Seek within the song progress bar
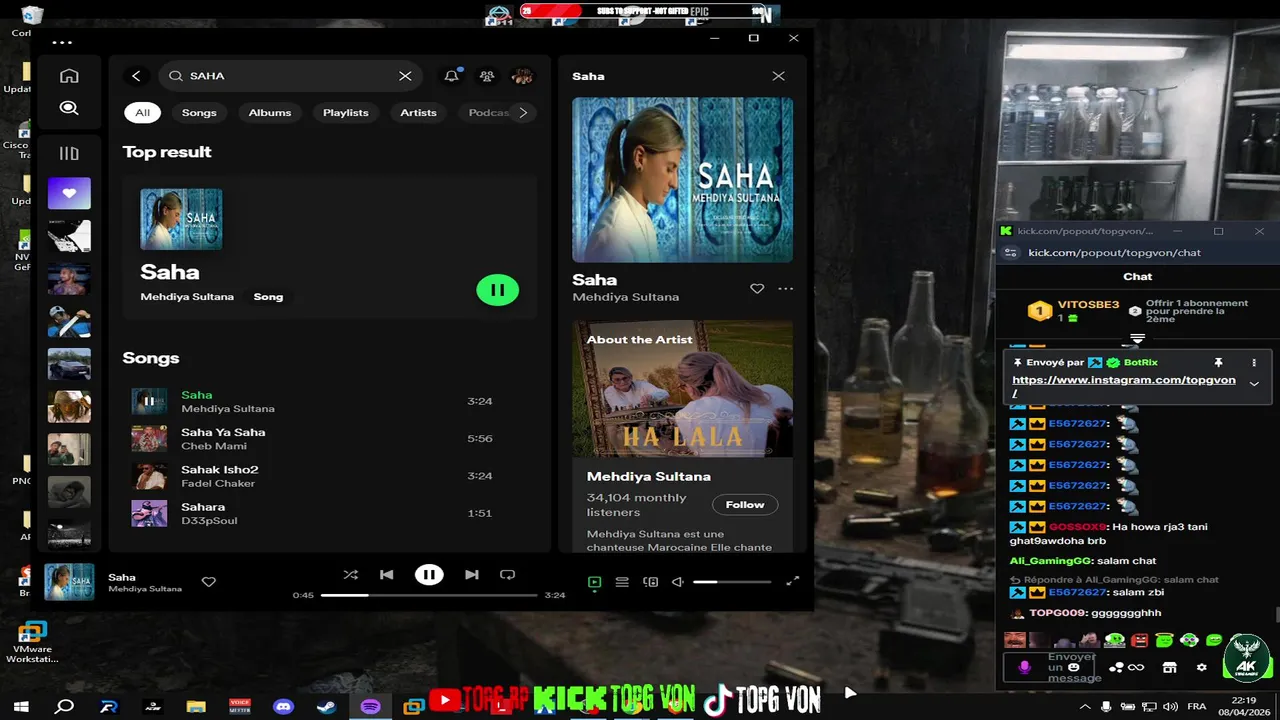1280x720 pixels. [429, 595]
